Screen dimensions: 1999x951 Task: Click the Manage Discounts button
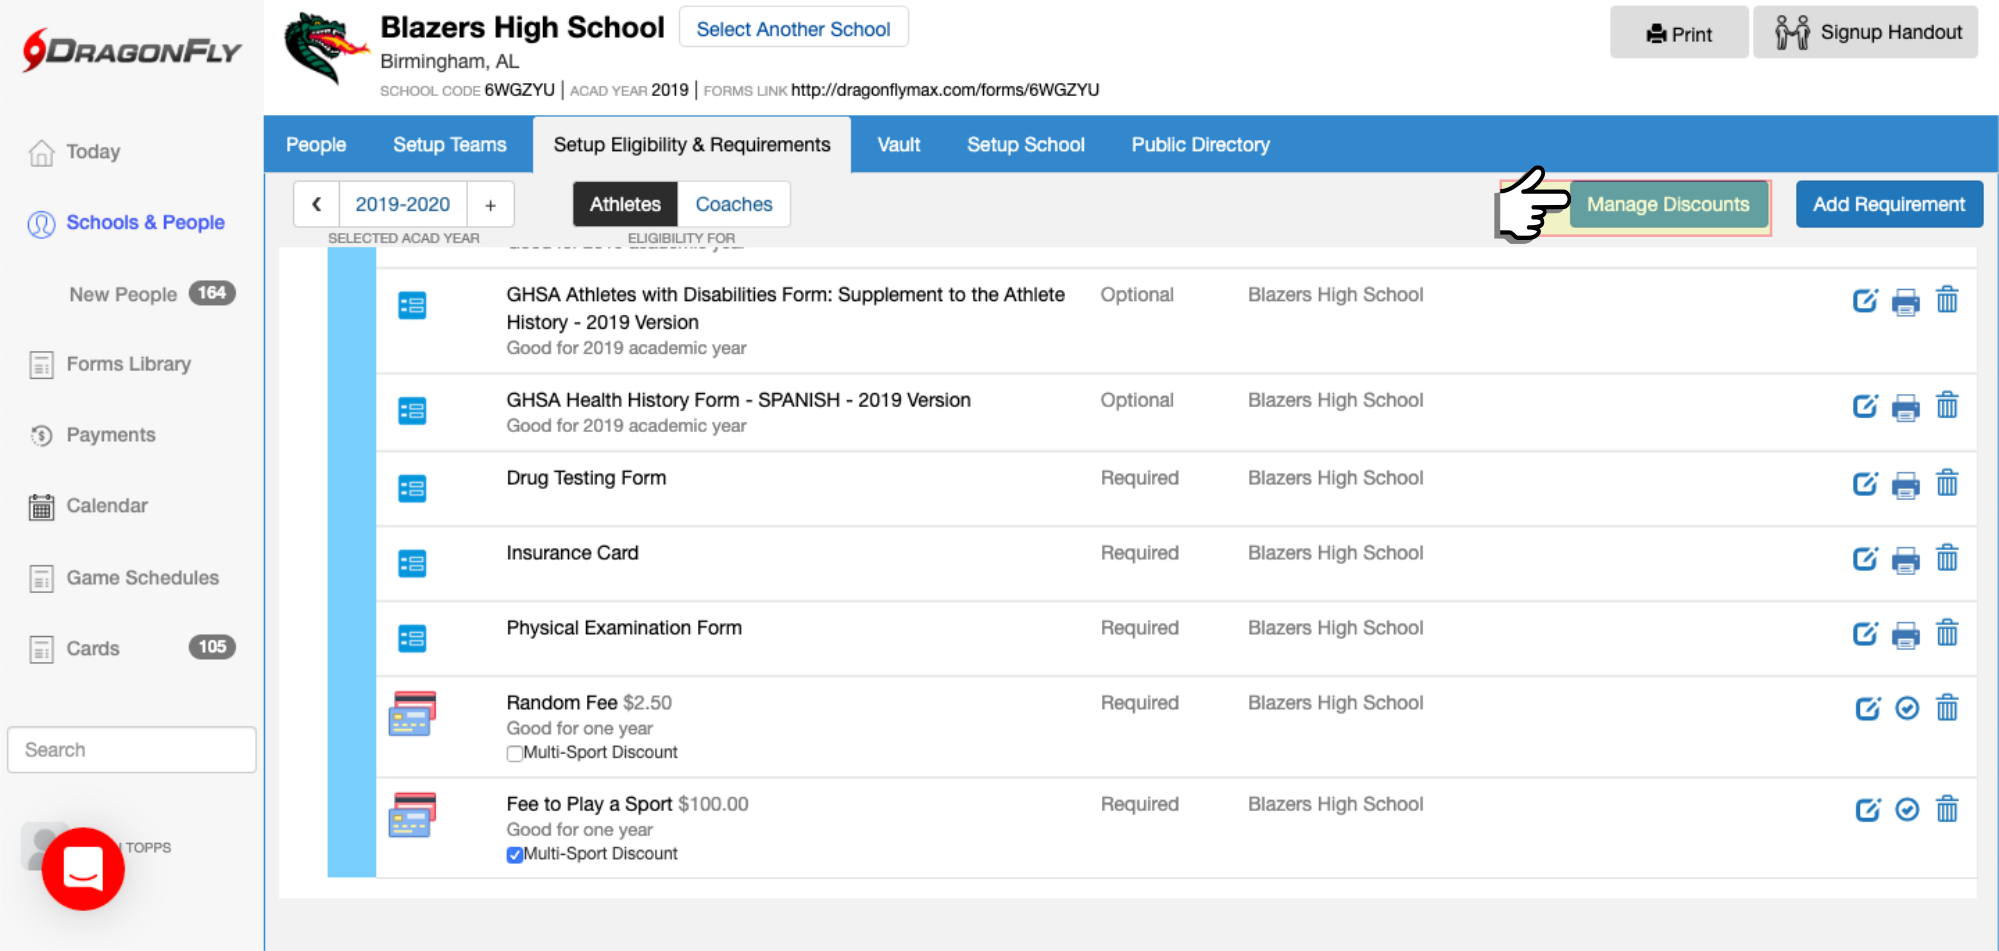click(1667, 204)
